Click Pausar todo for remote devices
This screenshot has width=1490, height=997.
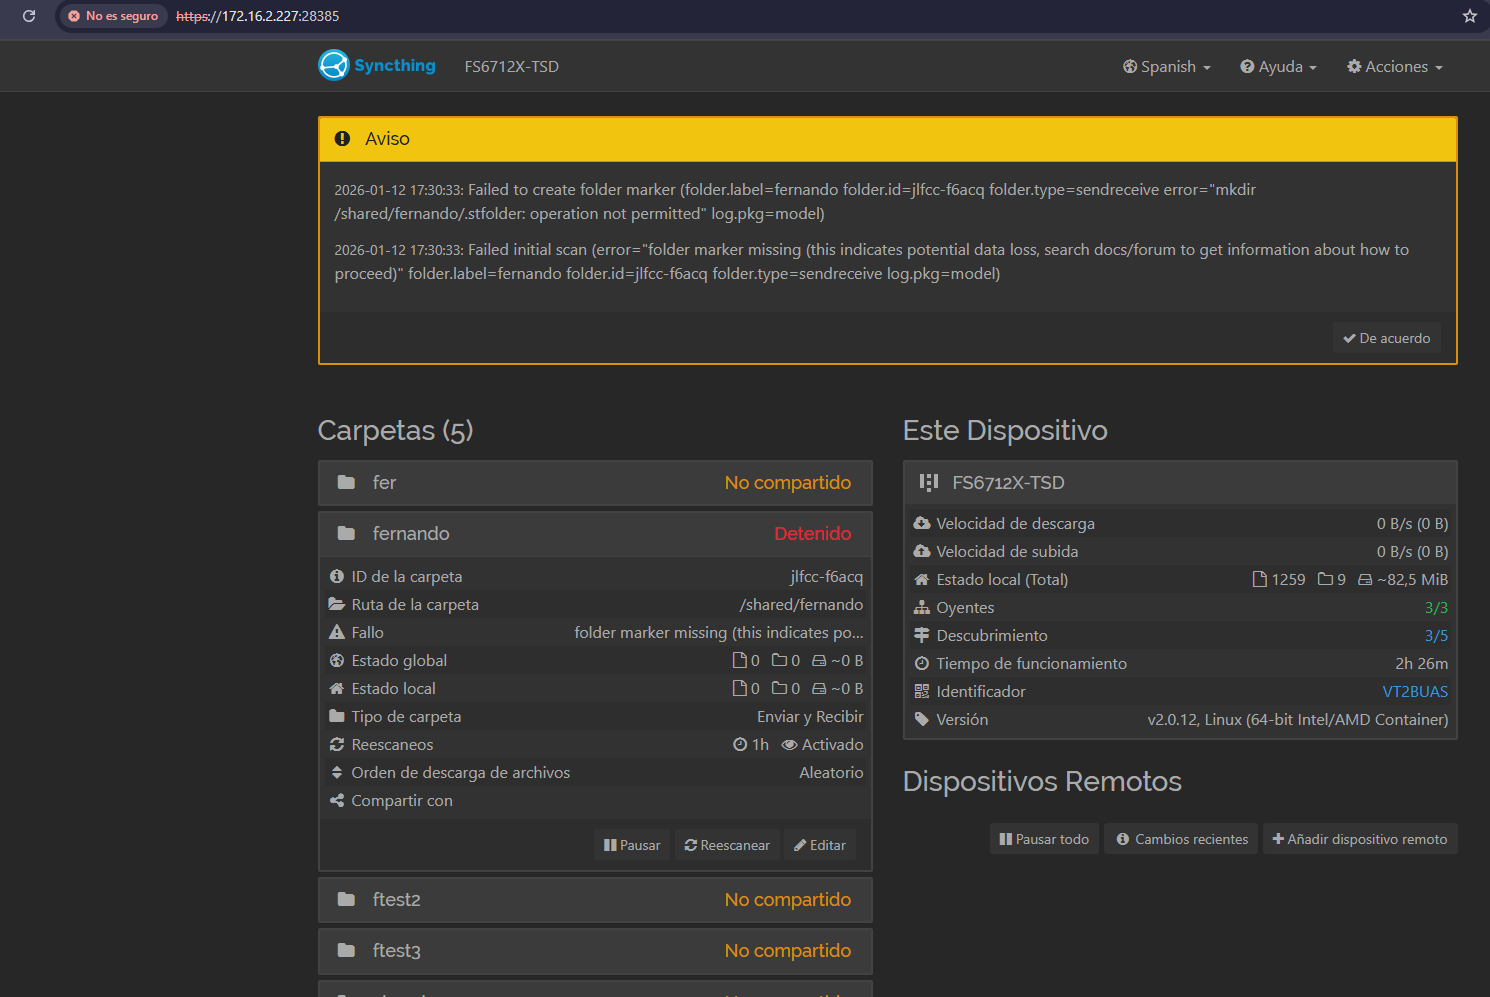[1044, 840]
